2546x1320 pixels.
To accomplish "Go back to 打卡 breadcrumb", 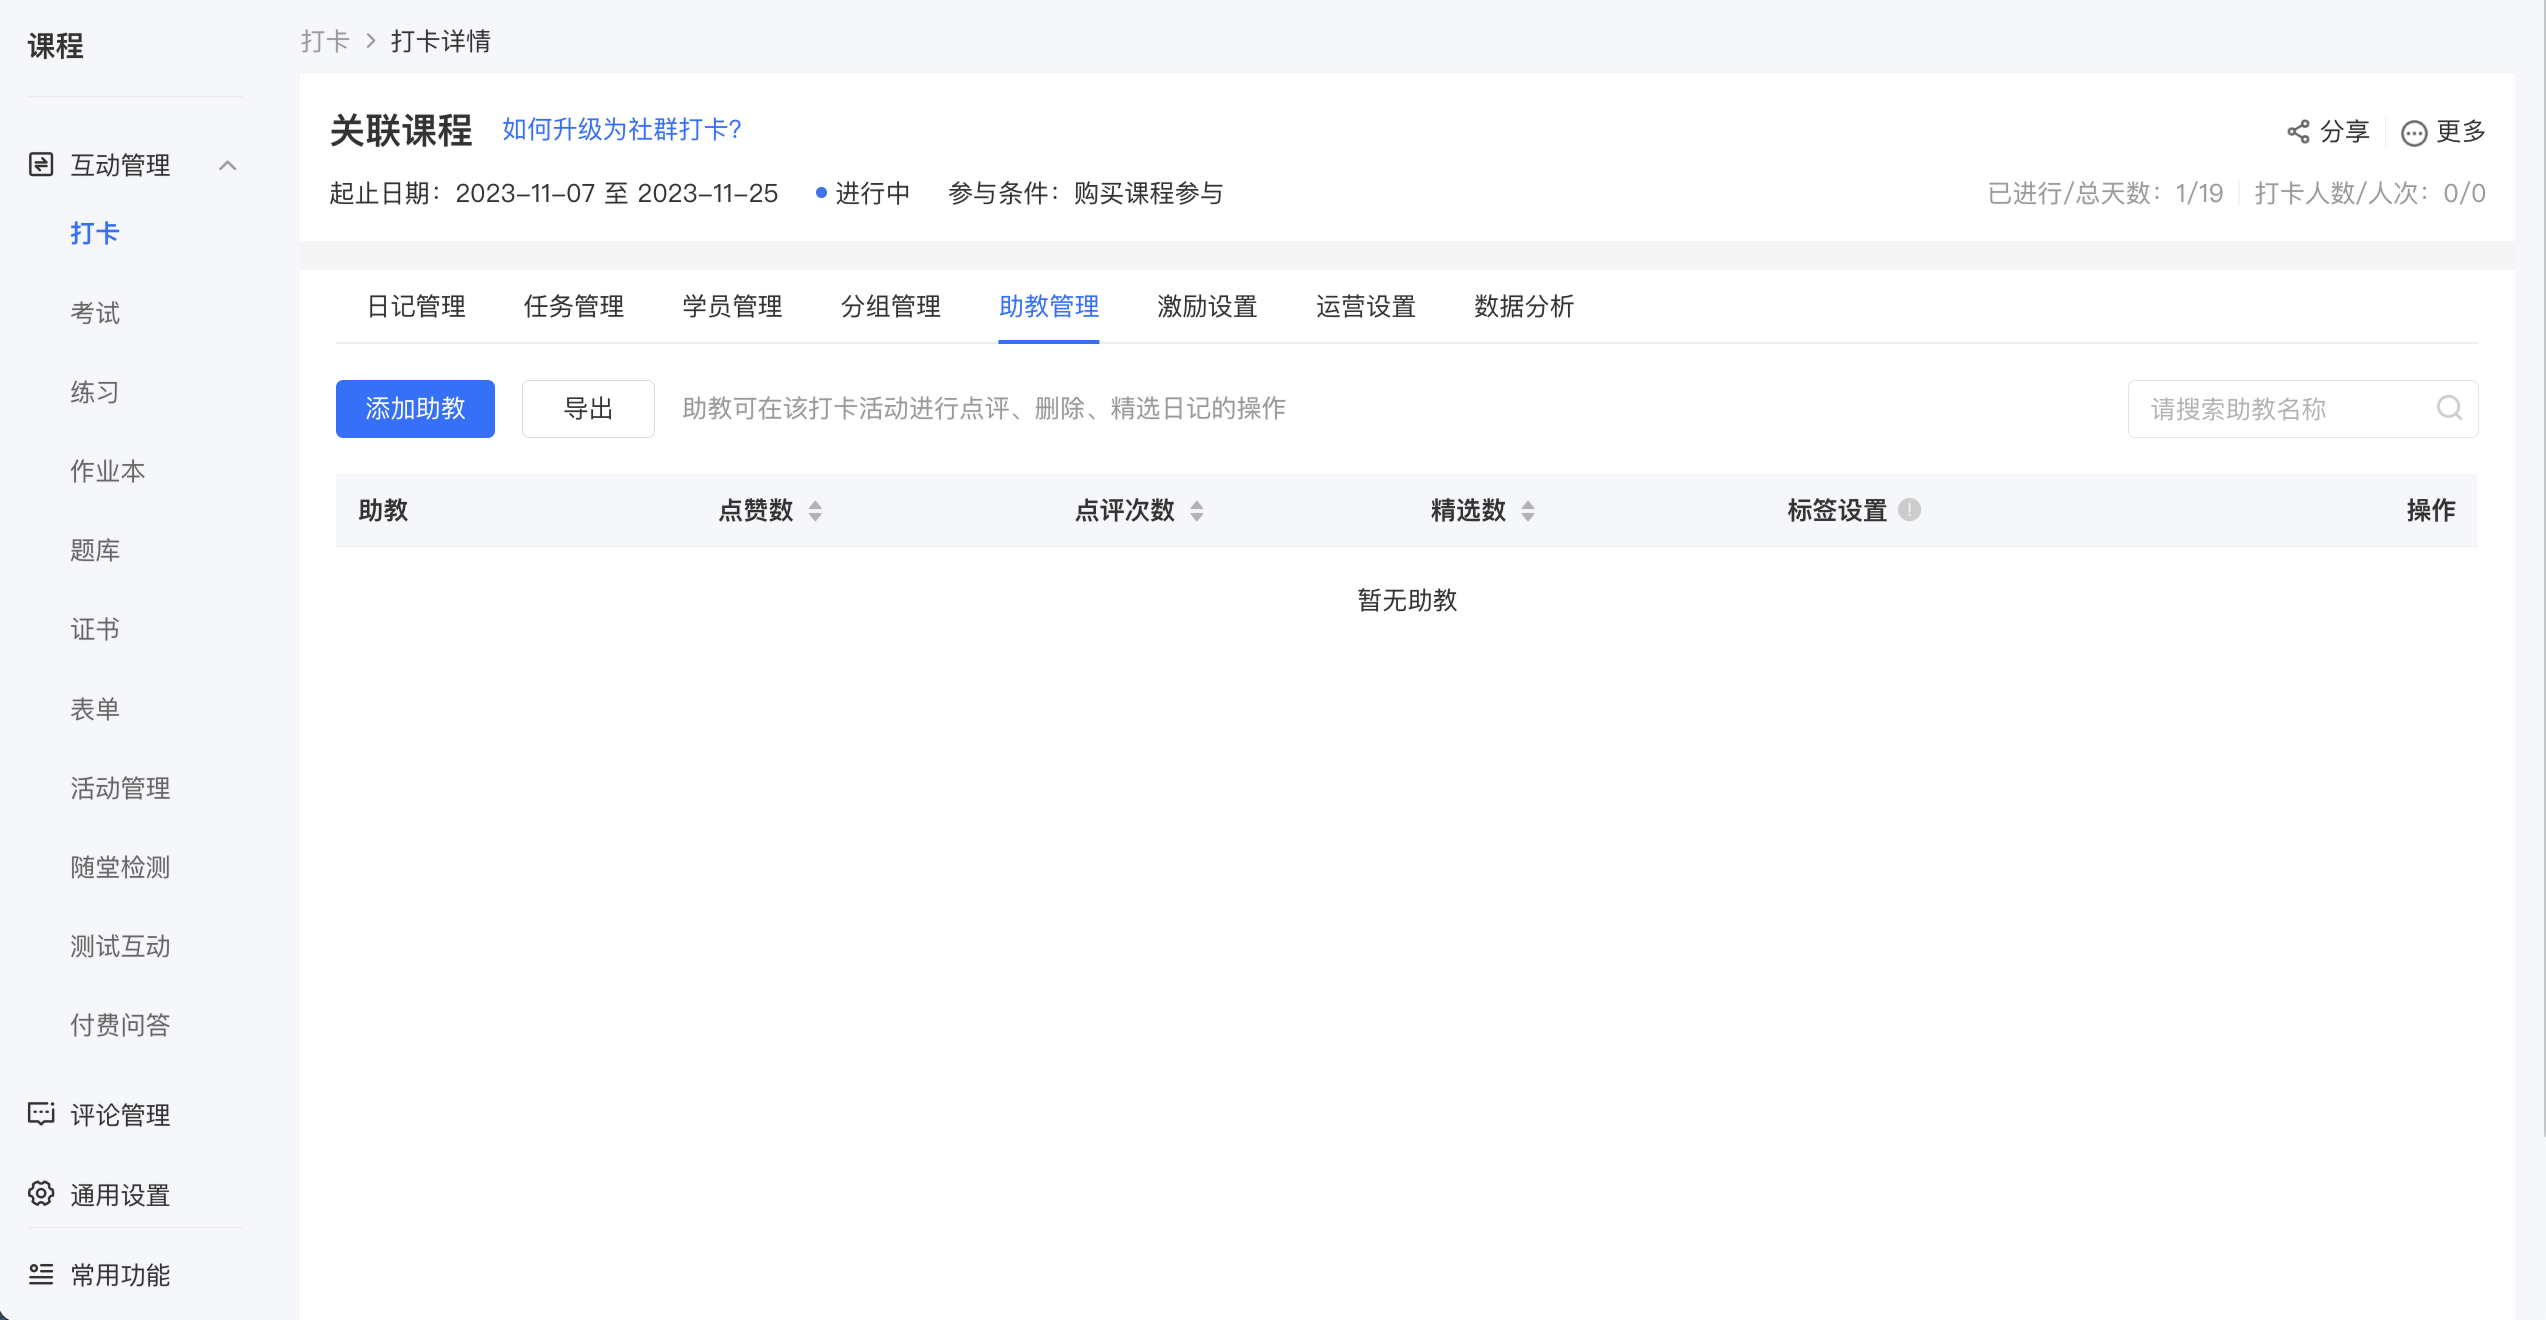I will tap(325, 41).
